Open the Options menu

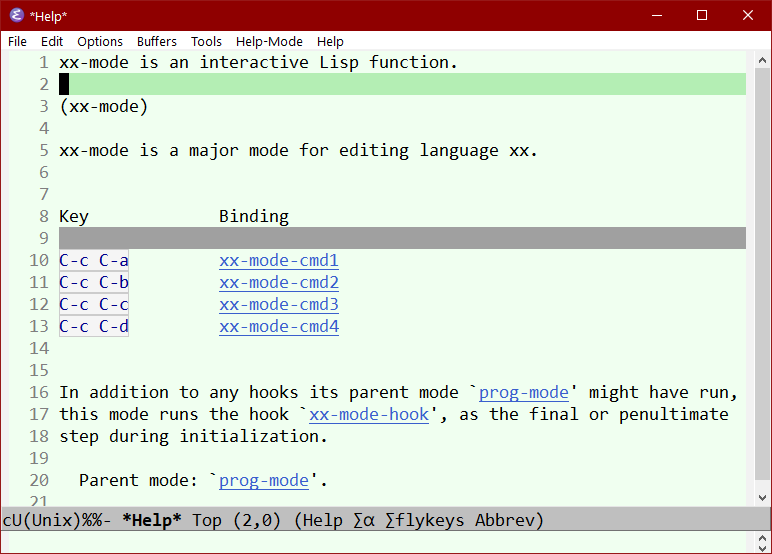(x=100, y=41)
